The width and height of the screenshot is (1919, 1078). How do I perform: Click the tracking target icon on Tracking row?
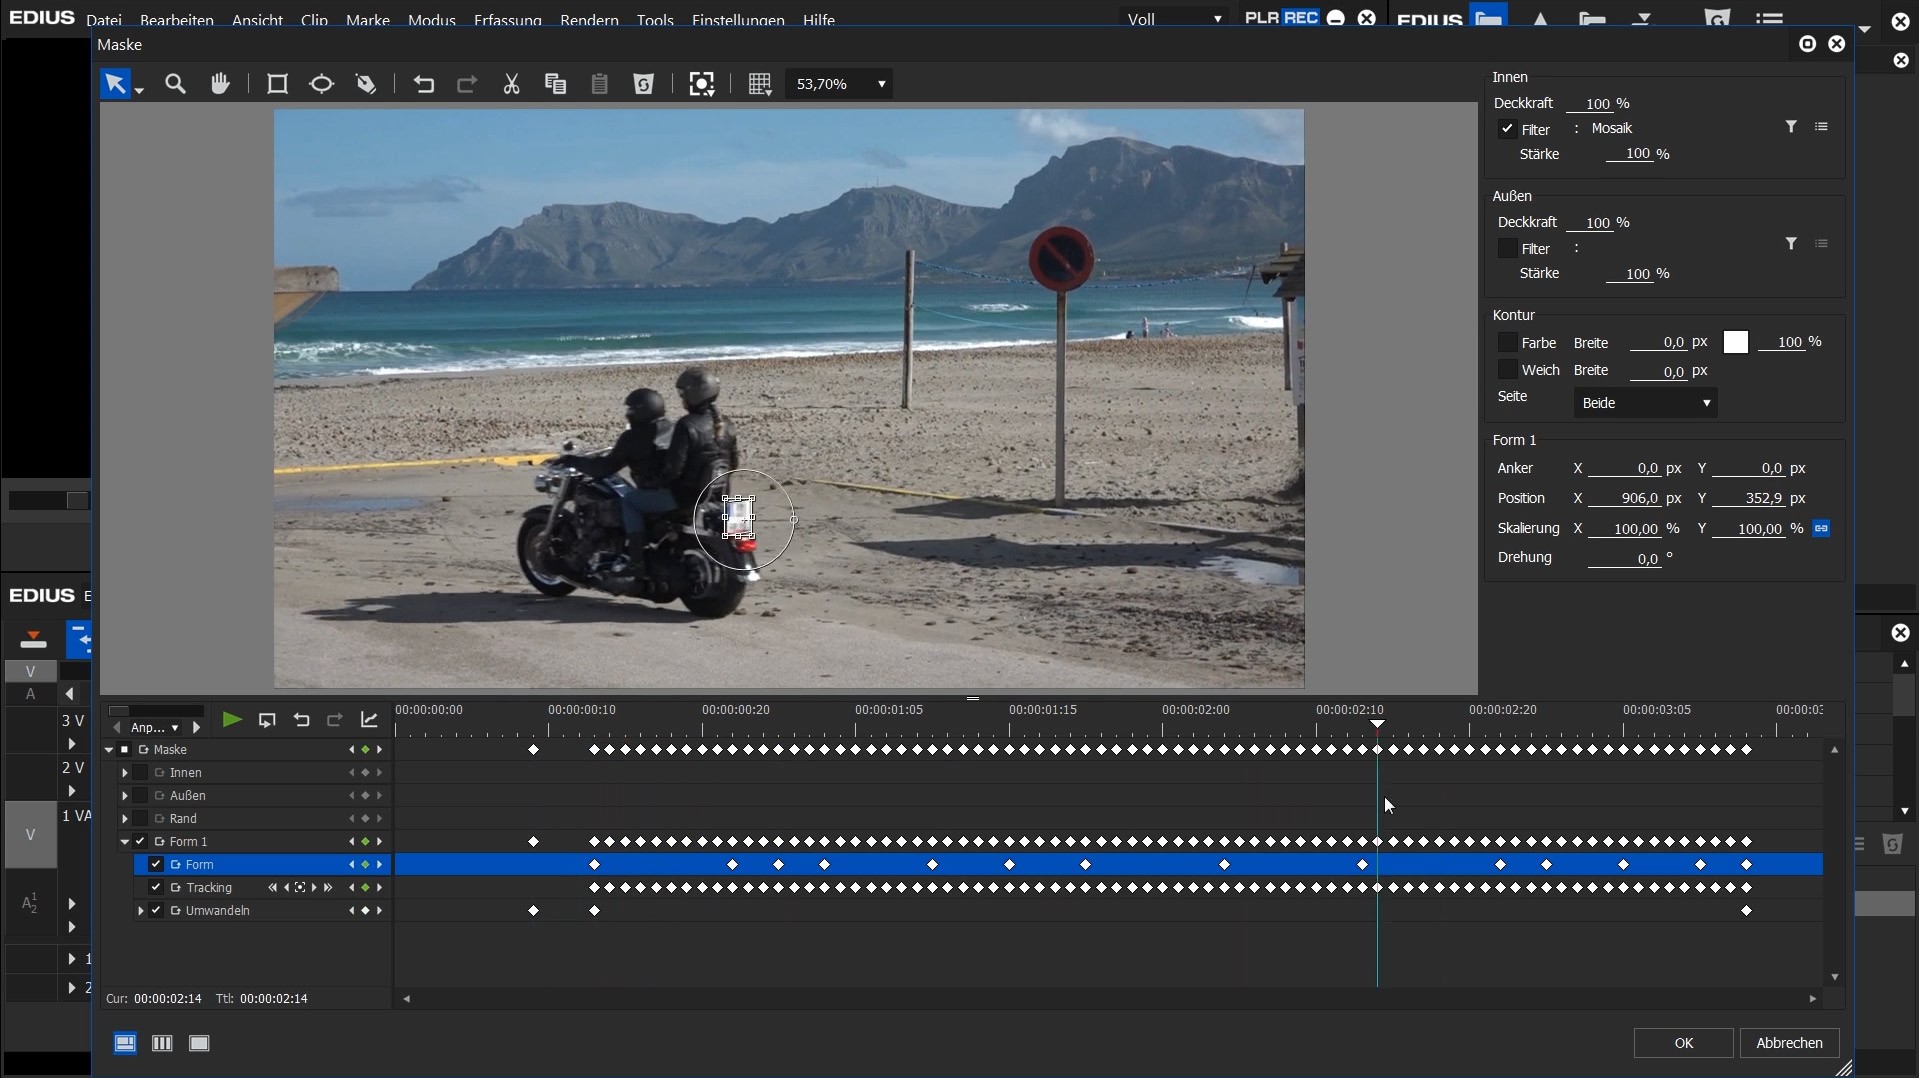click(x=300, y=888)
